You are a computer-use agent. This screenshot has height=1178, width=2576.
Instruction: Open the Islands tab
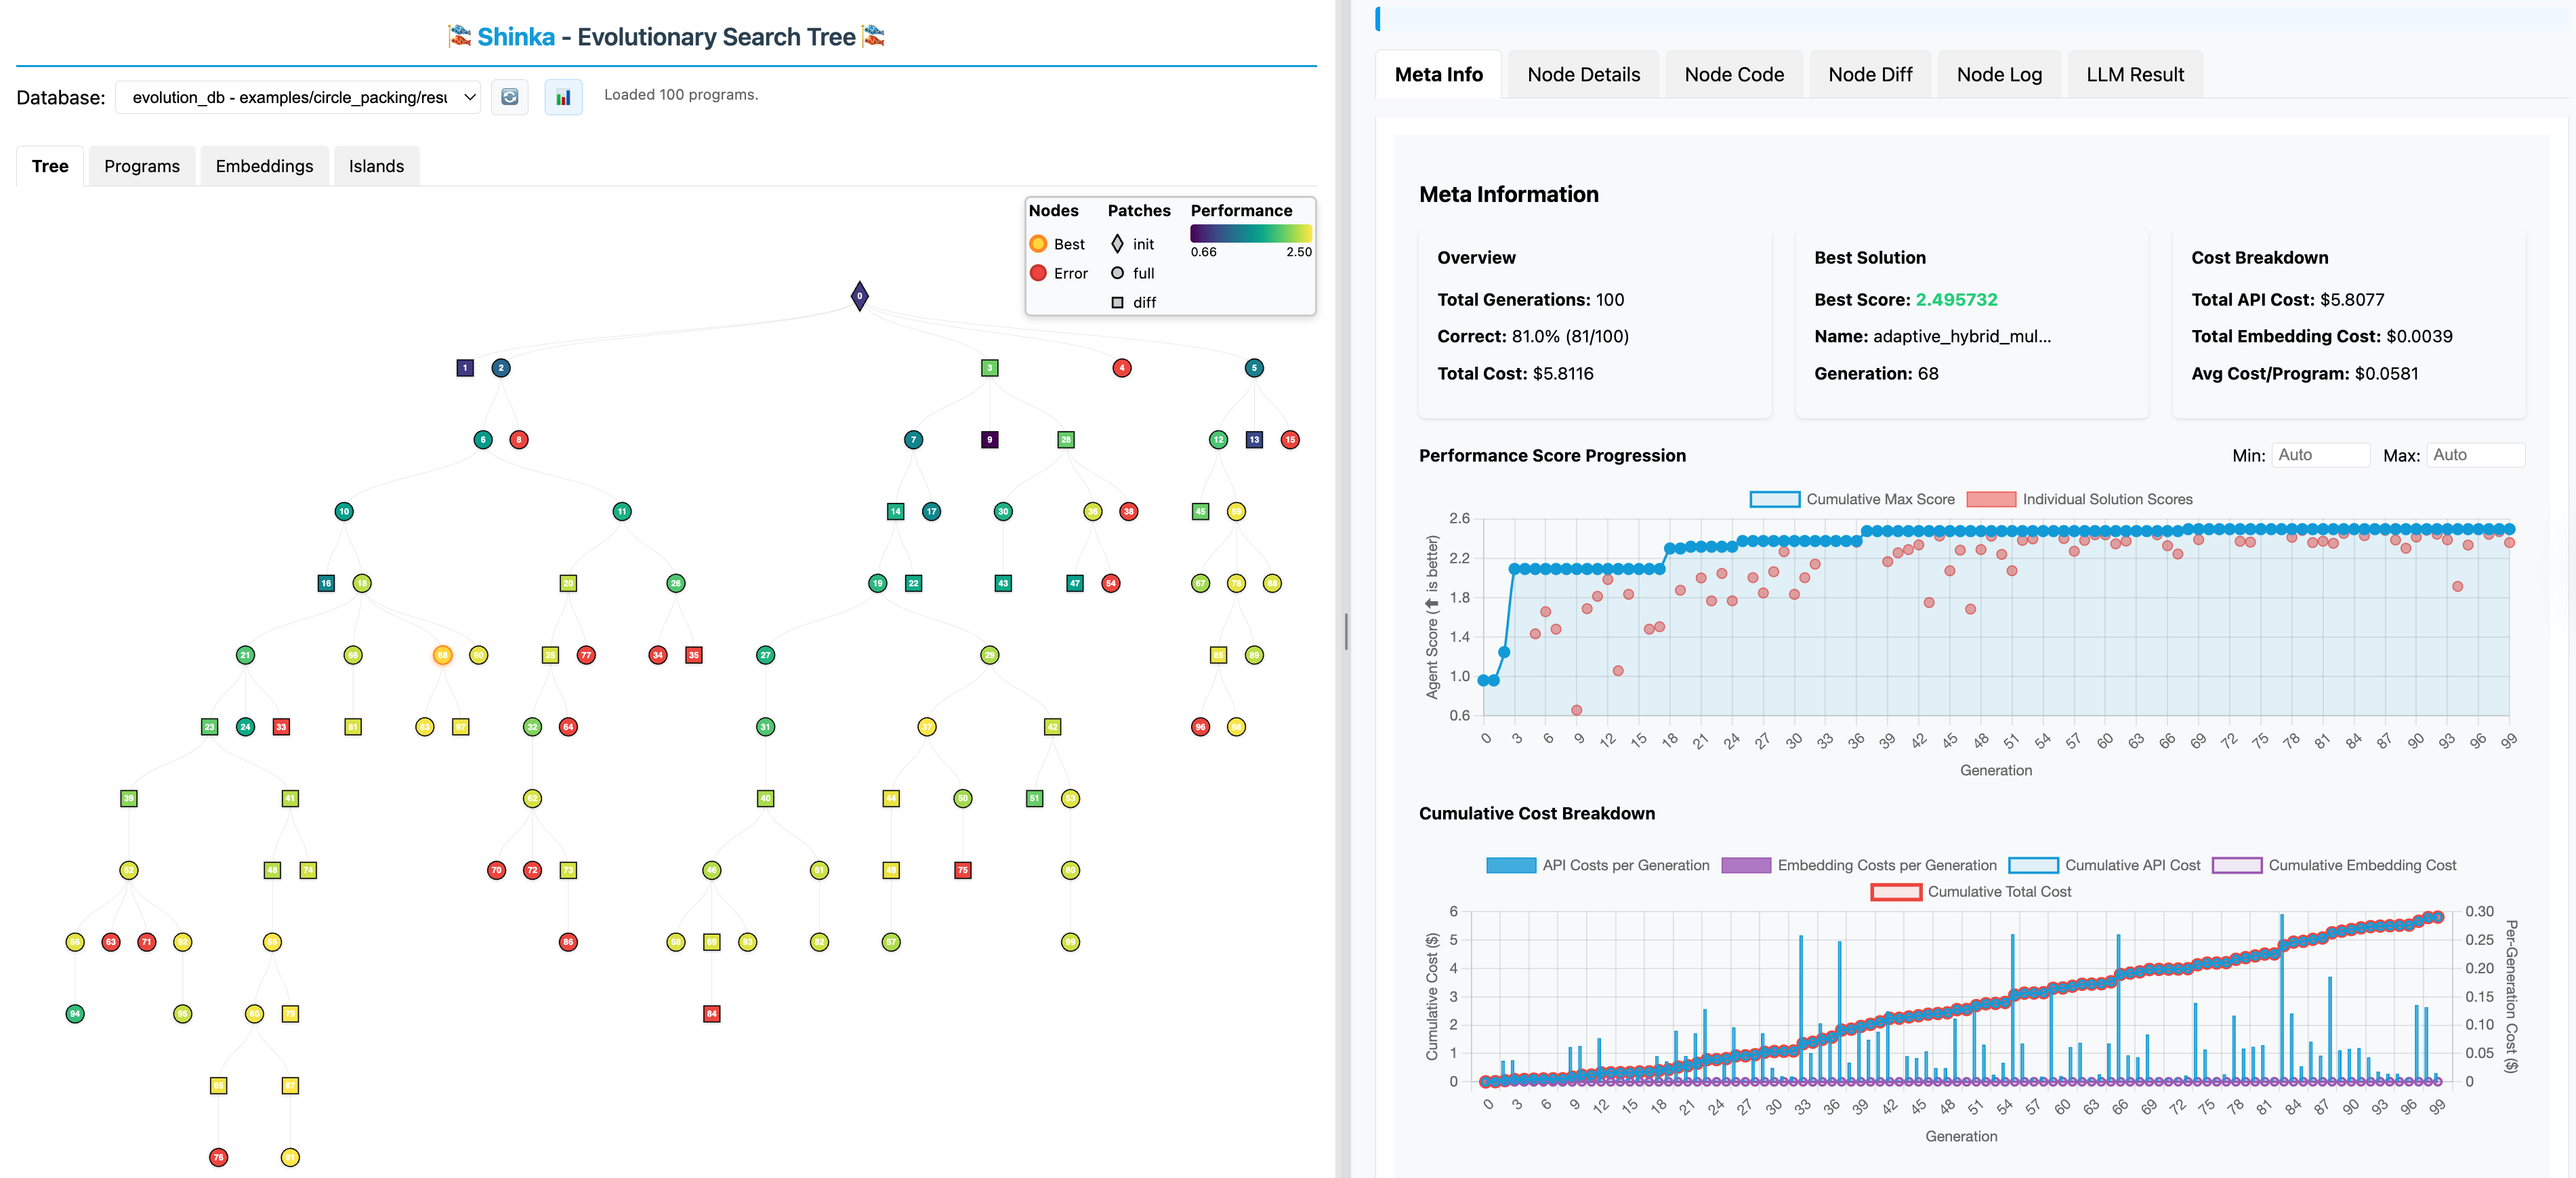(x=376, y=165)
